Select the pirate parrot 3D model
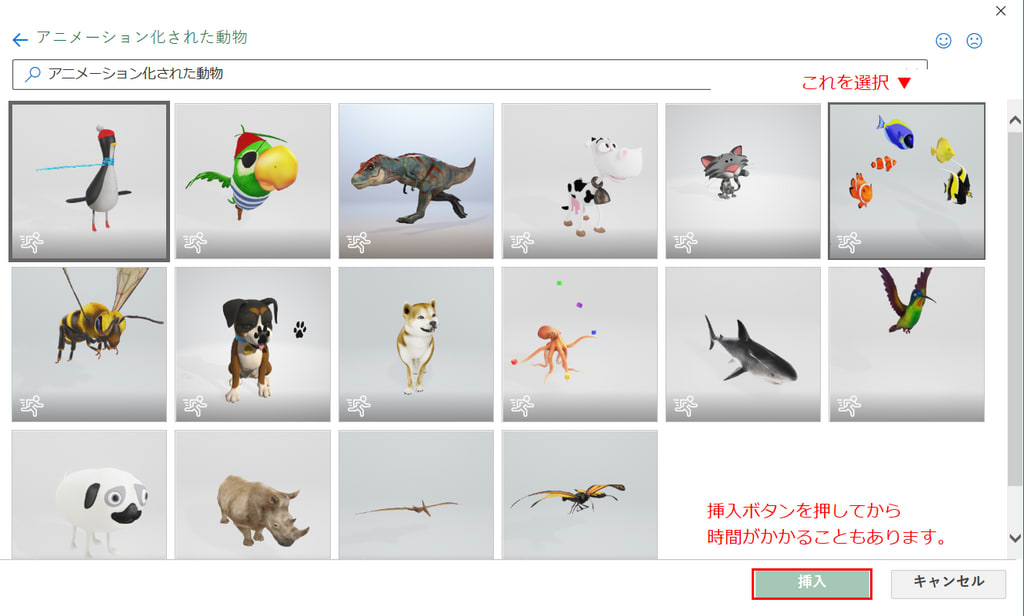 click(253, 181)
